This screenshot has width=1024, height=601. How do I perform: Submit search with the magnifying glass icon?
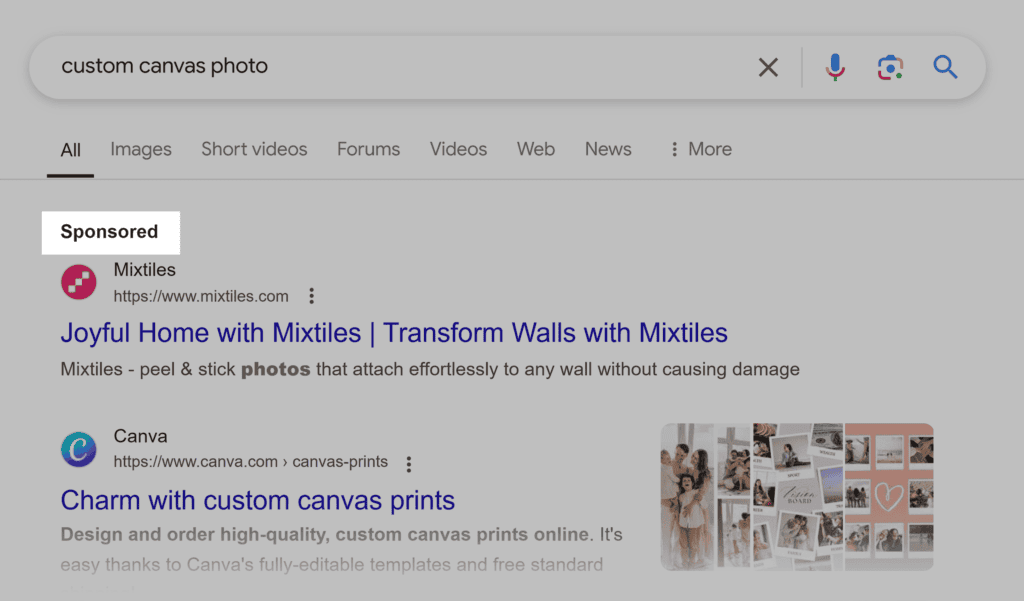pyautogui.click(x=945, y=67)
